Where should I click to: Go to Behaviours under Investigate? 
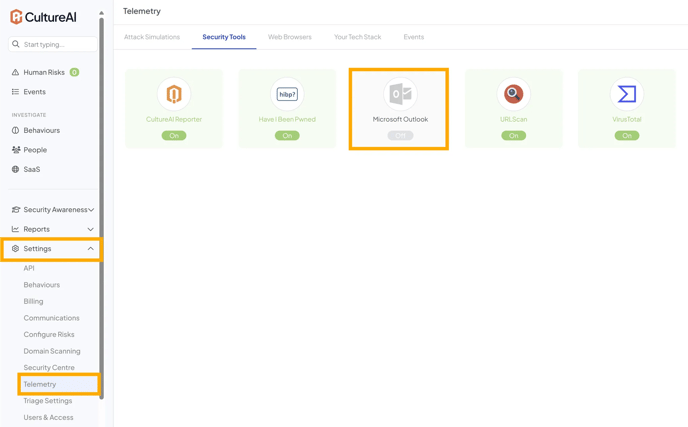tap(42, 130)
